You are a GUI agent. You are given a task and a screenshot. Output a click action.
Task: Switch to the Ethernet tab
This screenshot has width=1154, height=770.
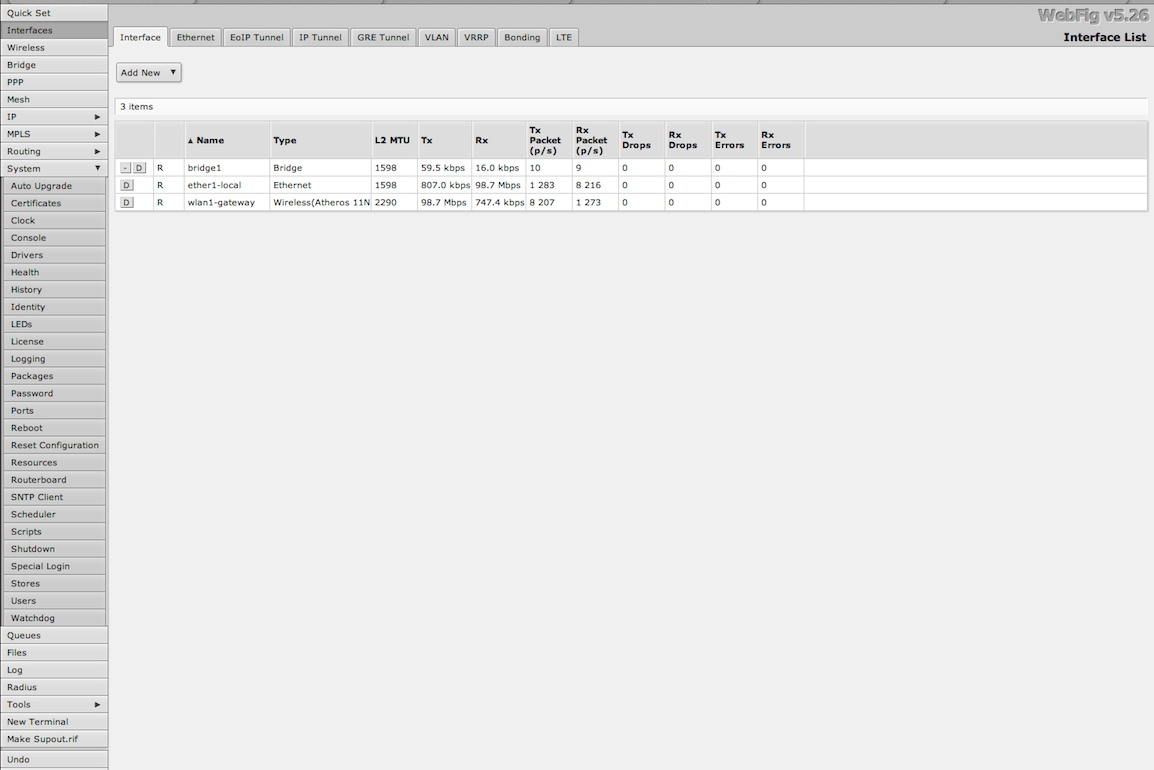[x=195, y=37]
